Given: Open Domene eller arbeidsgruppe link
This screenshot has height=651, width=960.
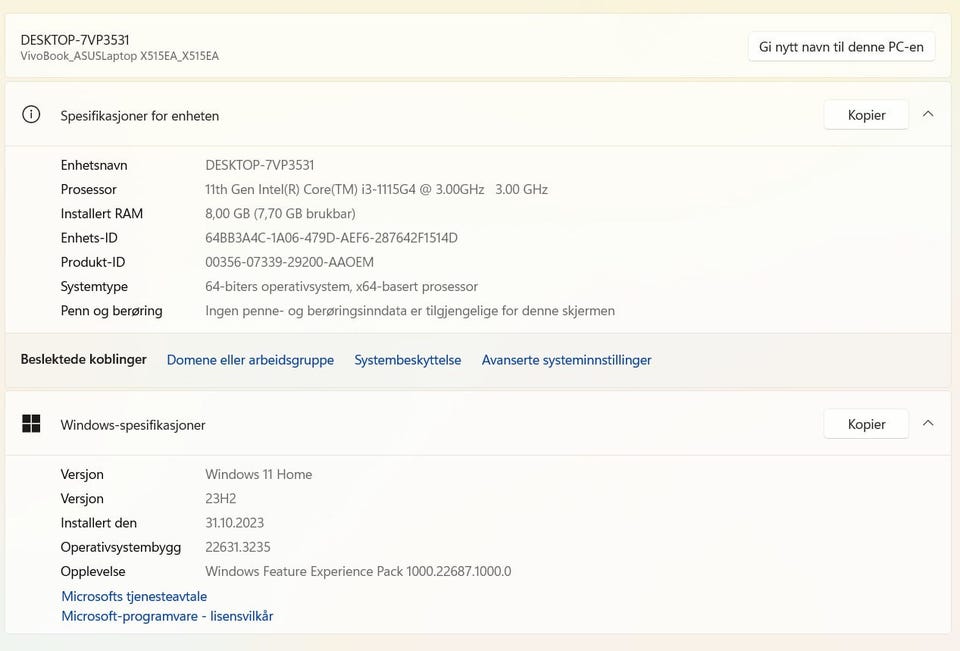Looking at the screenshot, I should 250,360.
